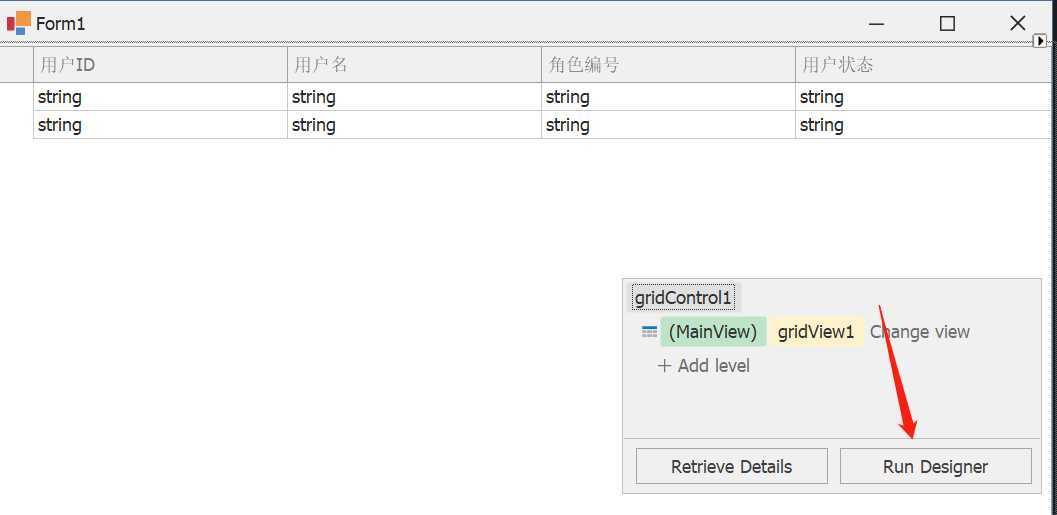Click the Form1 title bar text
Viewport: 1057px width, 515px height.
tap(61, 24)
